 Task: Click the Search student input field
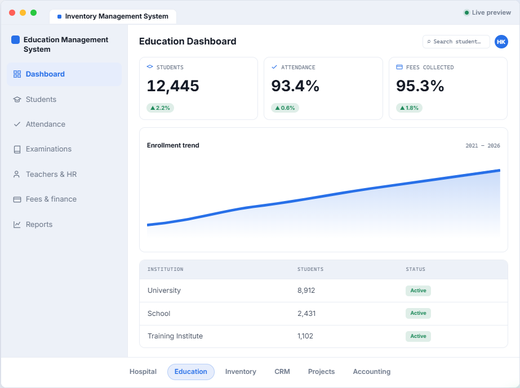click(456, 42)
